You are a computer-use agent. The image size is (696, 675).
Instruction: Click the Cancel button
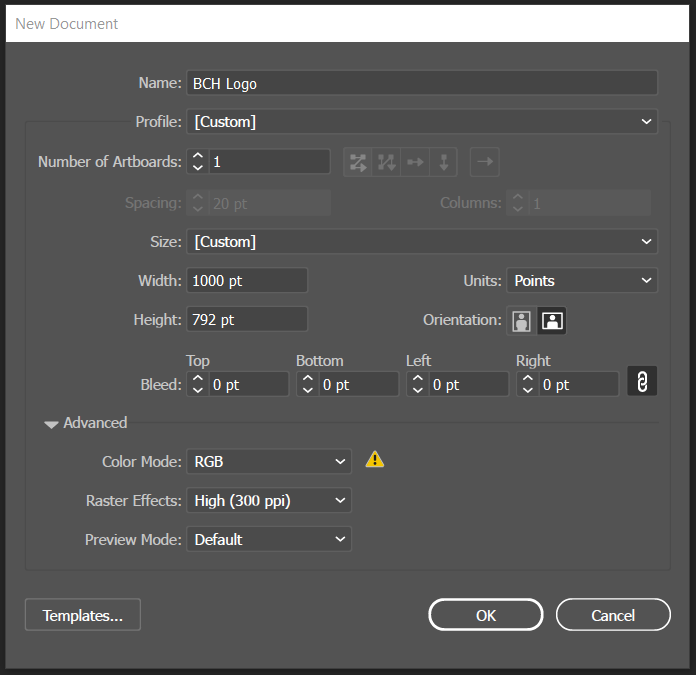[613, 615]
